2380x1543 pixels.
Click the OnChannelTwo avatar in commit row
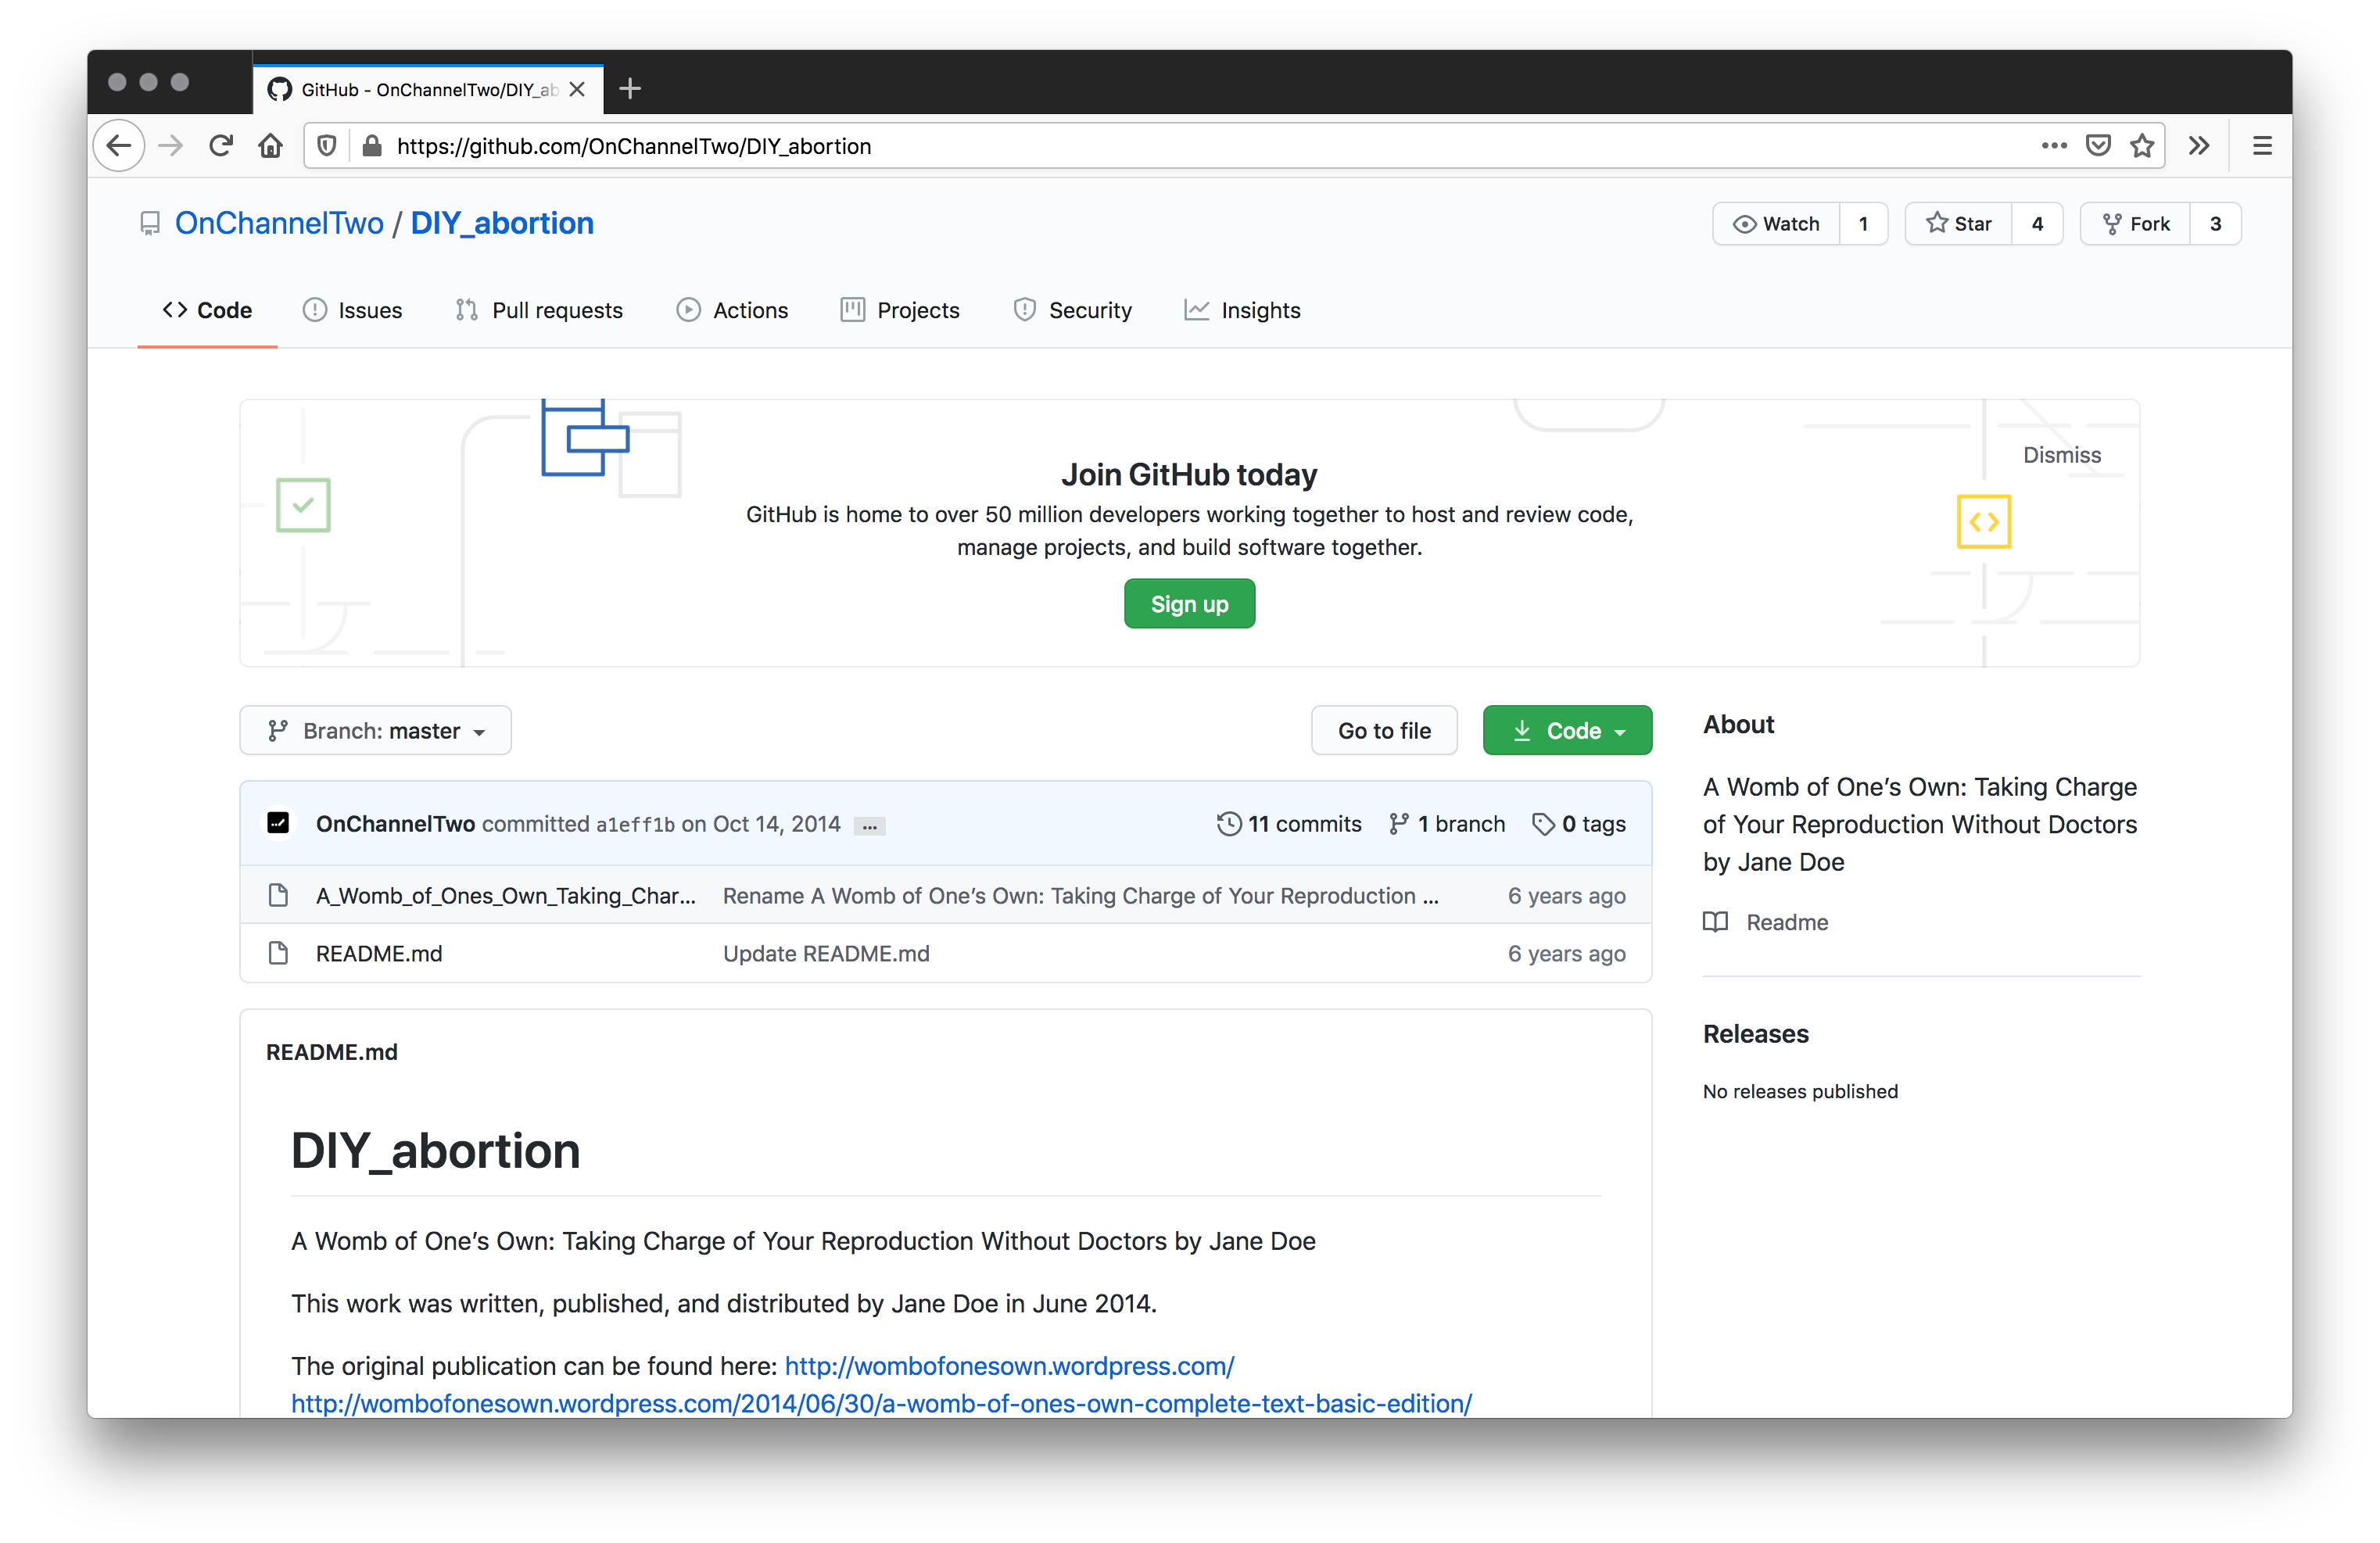278,823
